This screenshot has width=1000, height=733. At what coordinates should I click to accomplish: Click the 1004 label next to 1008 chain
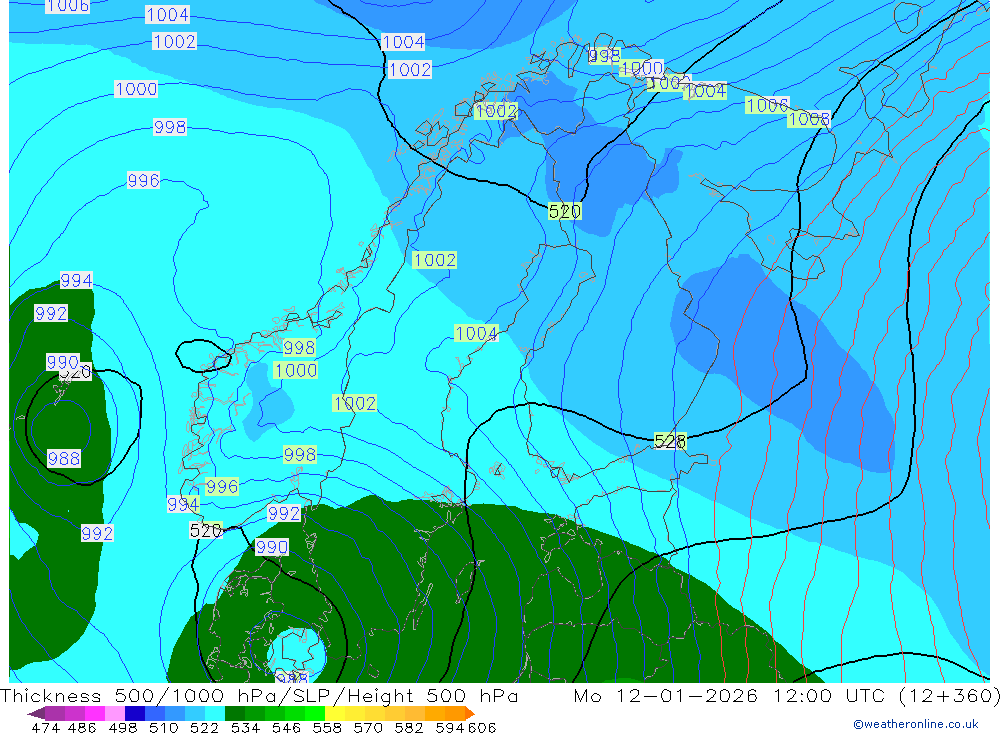point(705,91)
